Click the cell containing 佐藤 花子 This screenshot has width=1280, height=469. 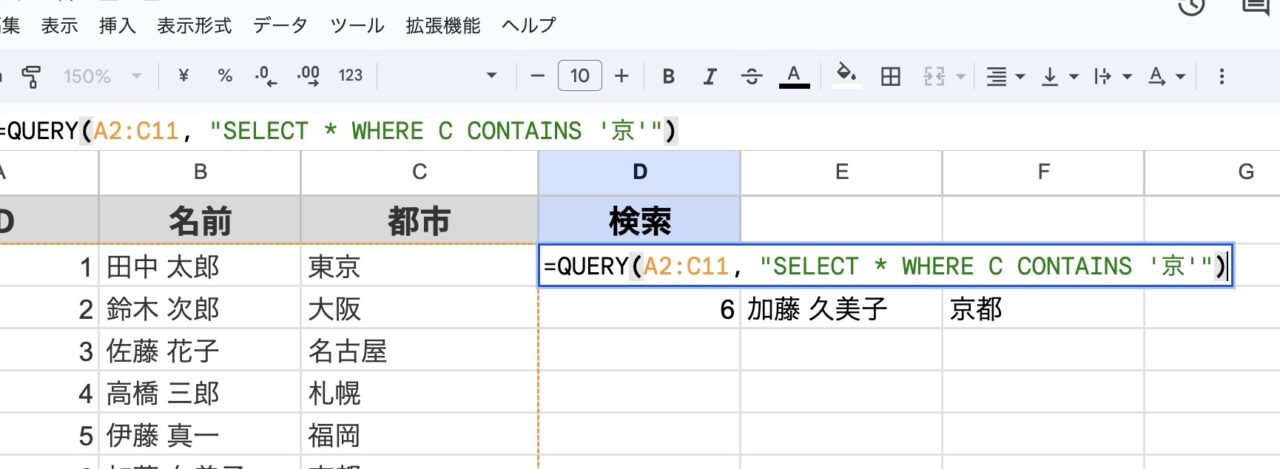(200, 351)
